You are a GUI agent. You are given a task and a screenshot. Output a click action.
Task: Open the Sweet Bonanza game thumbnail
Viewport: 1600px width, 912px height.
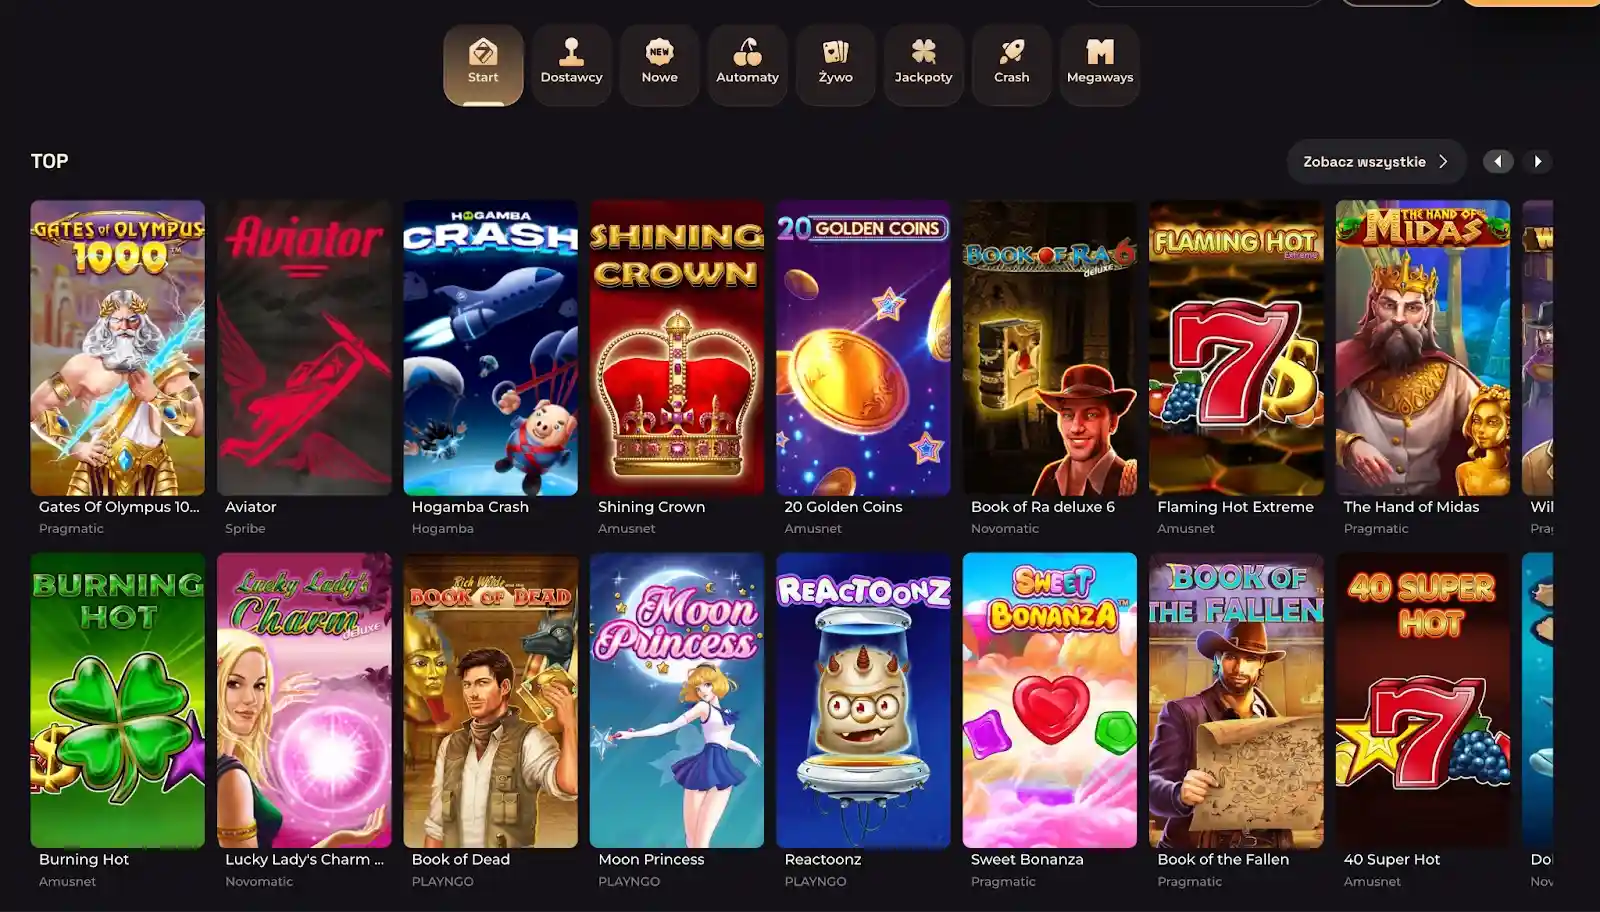tap(1049, 700)
